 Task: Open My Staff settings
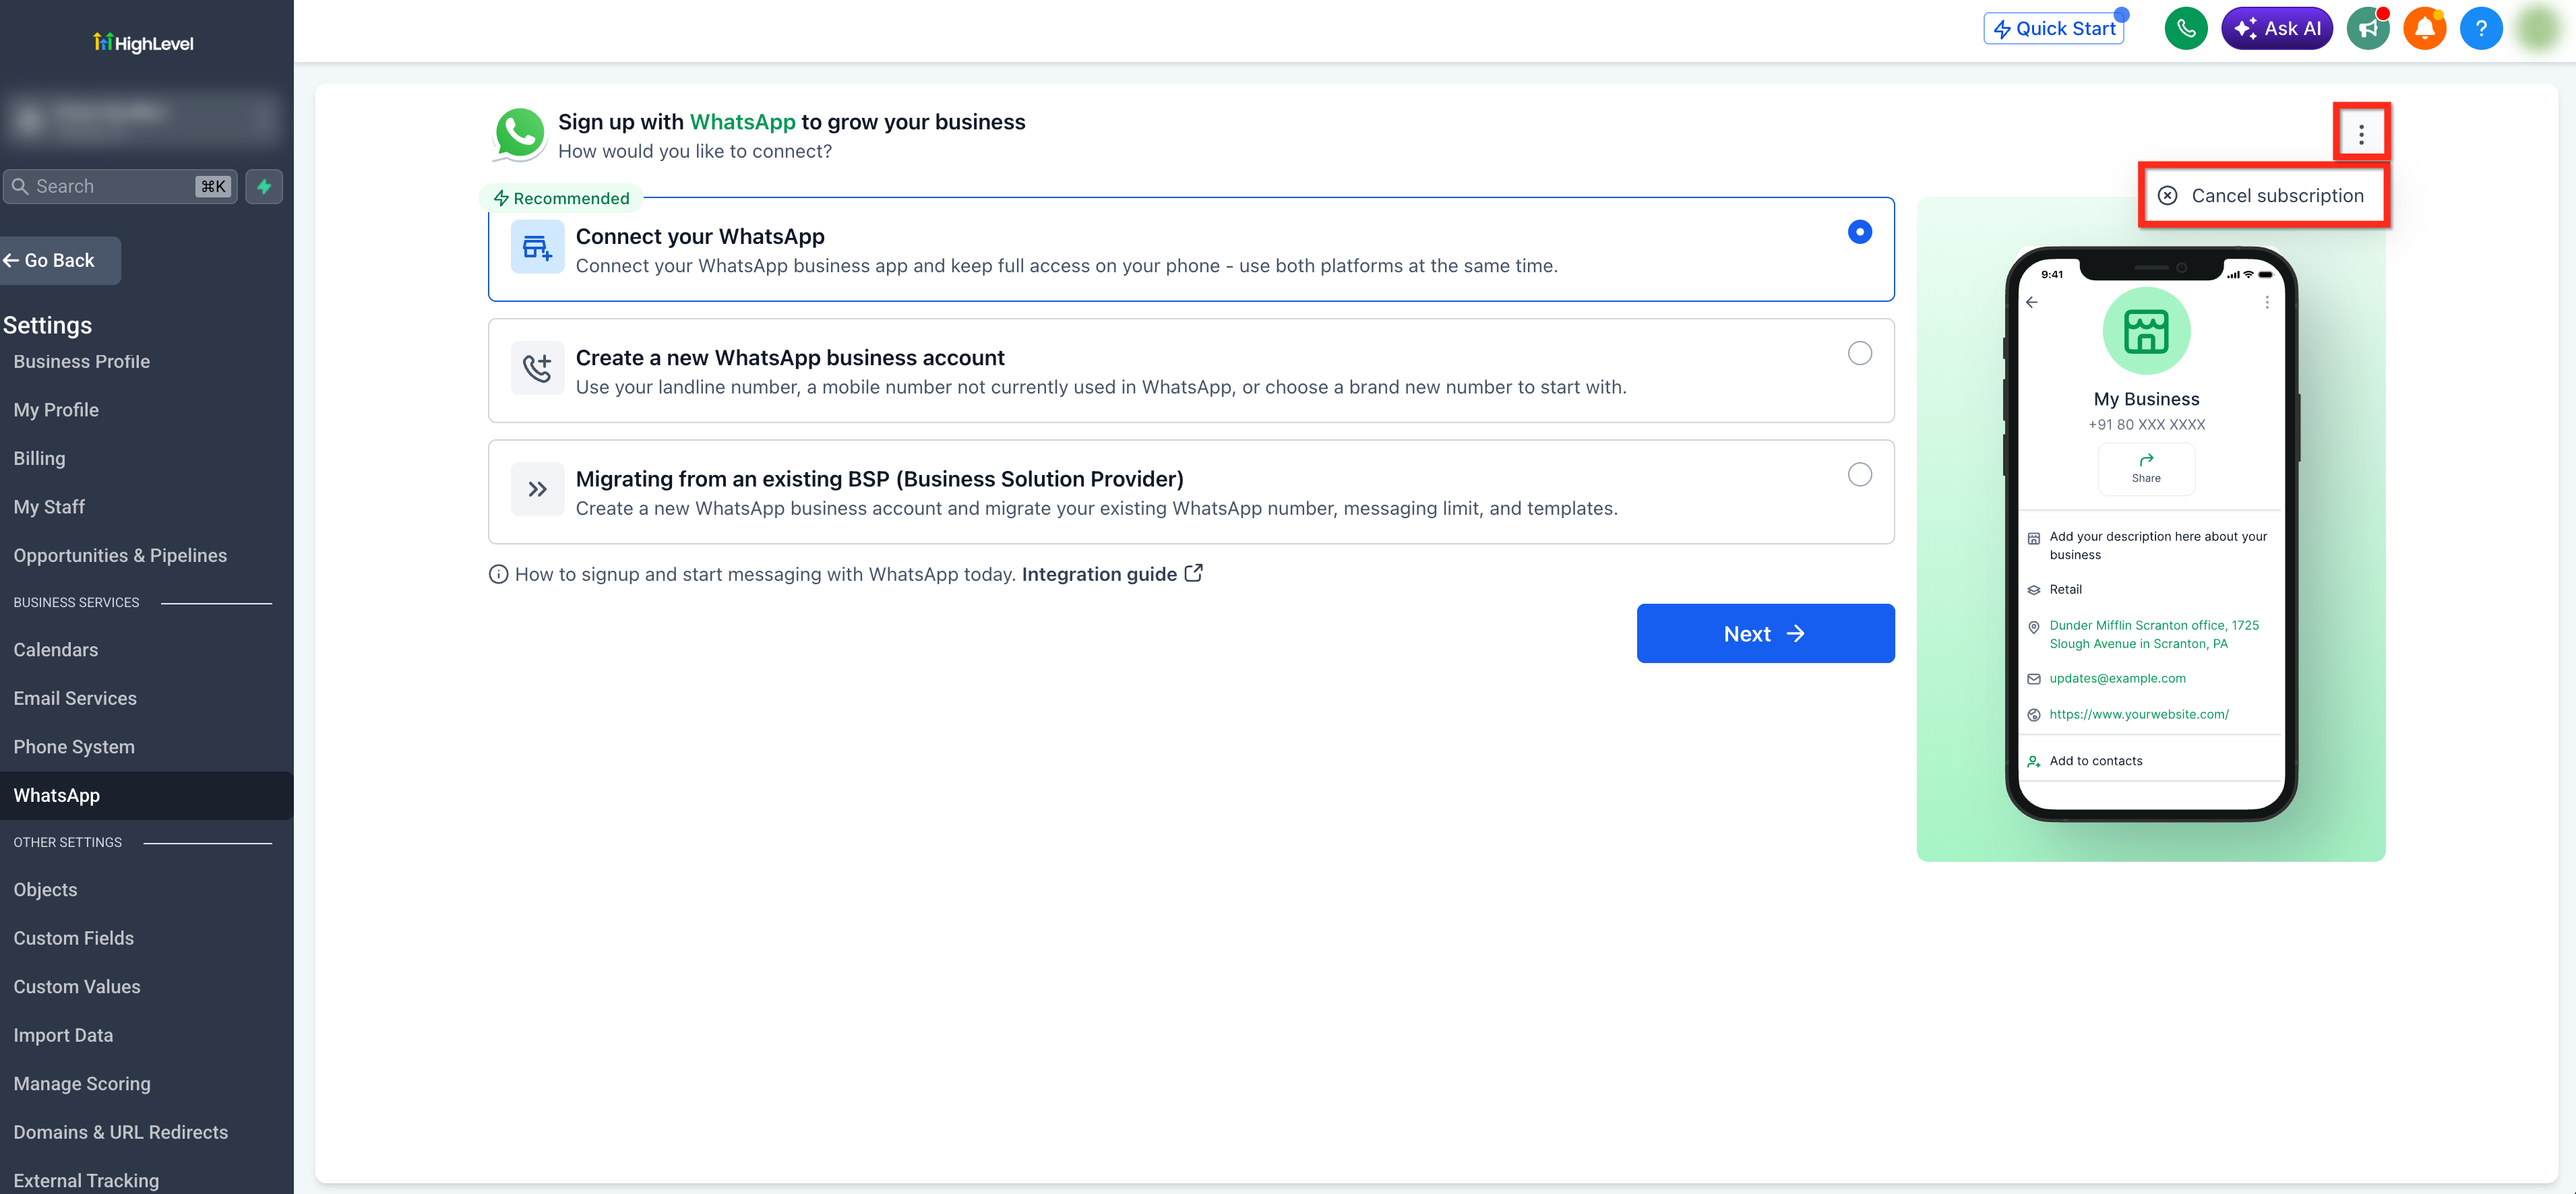(x=49, y=507)
